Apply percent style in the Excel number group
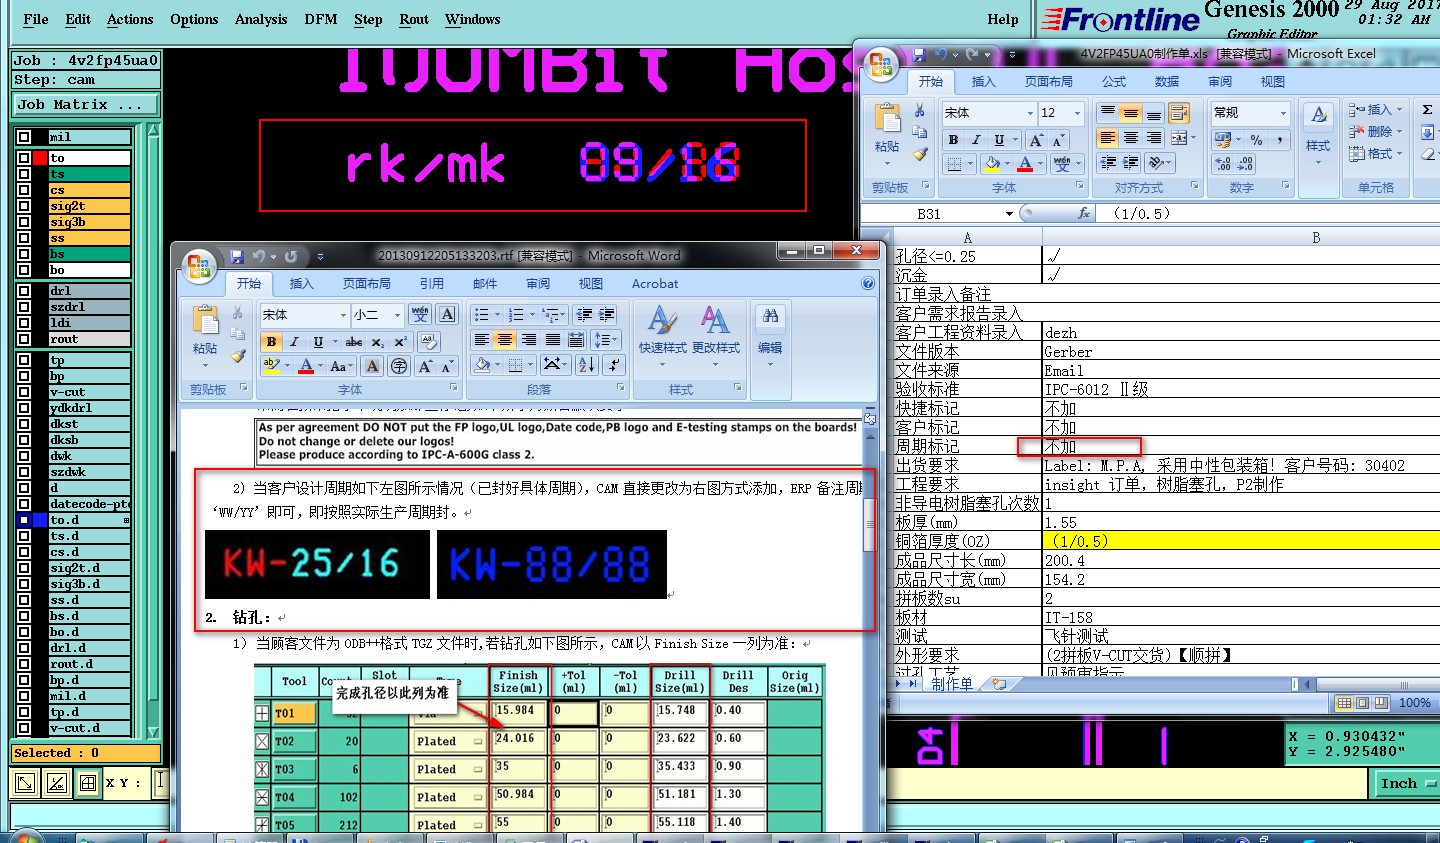 tap(1256, 140)
